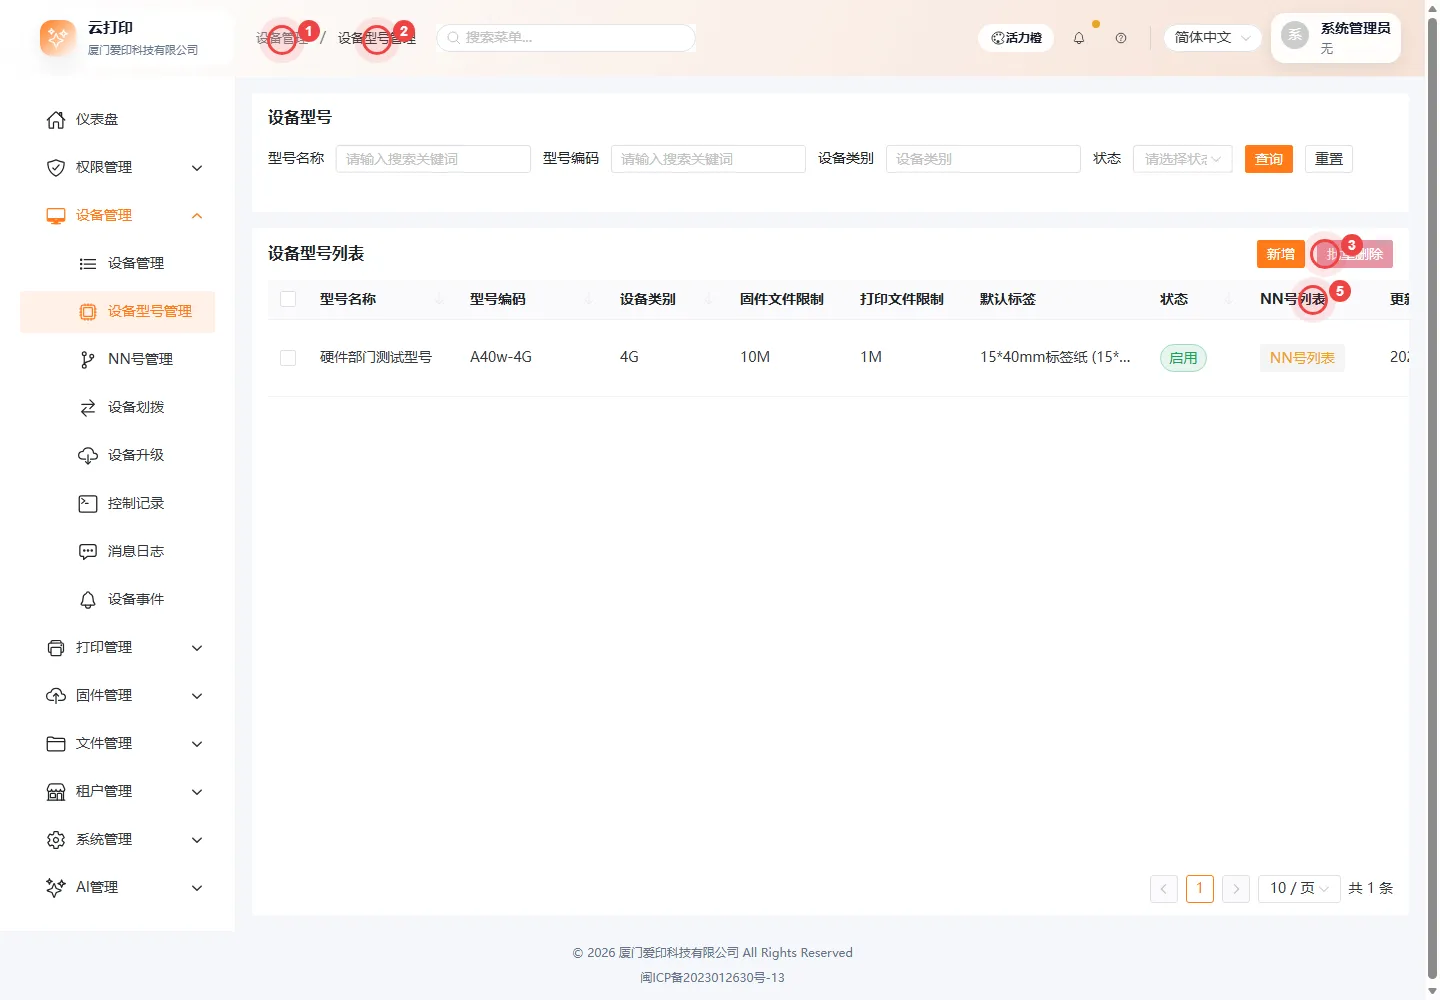The image size is (1440, 1000).
Task: Click the 设备升级 cloud upload icon
Action: (88, 456)
